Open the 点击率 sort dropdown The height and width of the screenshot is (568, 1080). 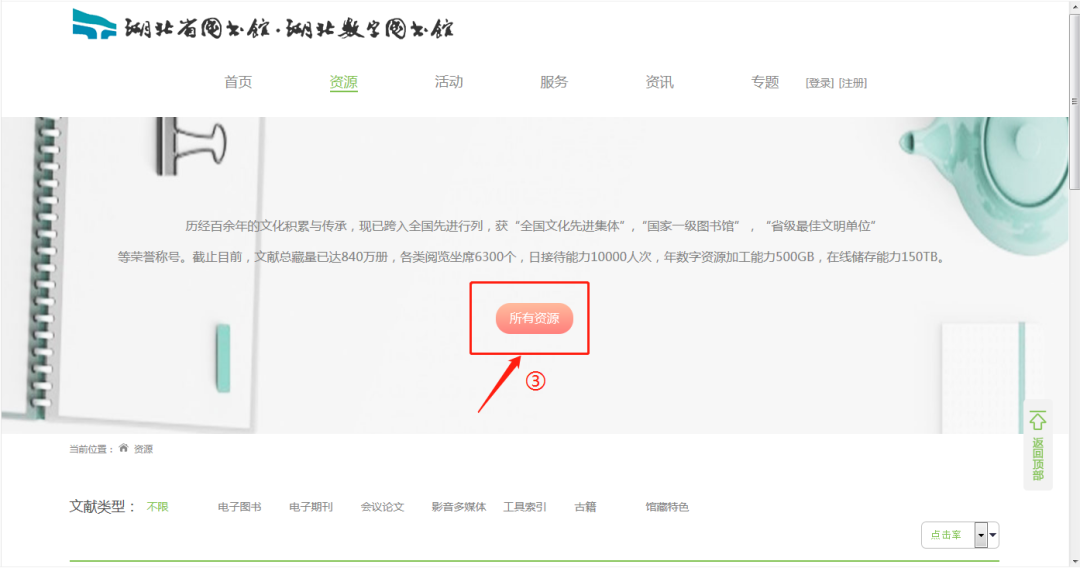pyautogui.click(x=960, y=535)
